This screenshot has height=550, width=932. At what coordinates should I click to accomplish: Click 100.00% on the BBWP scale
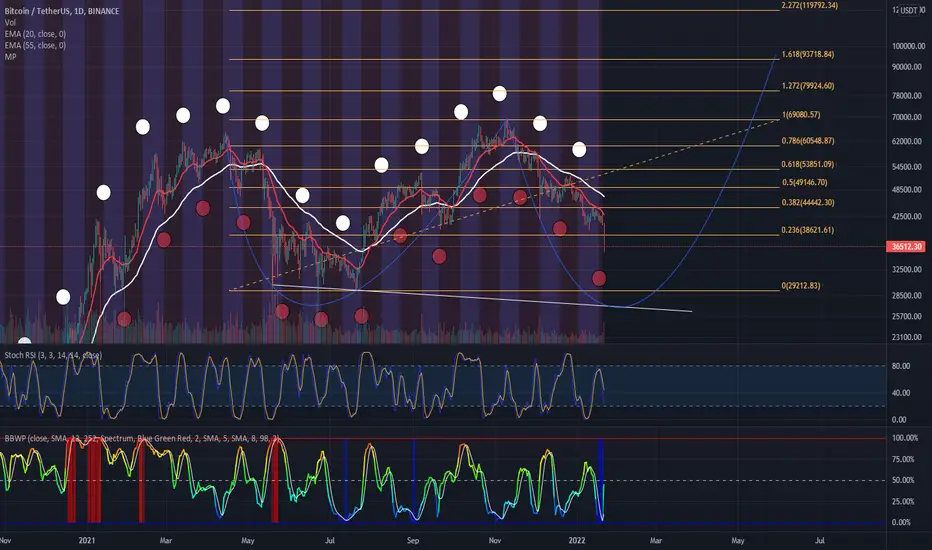905,438
